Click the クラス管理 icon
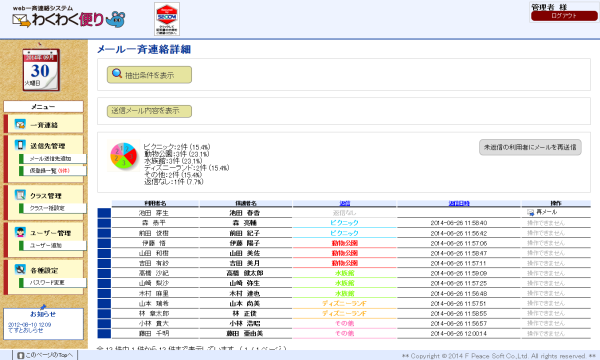Image resolution: width=600 pixels, height=360 pixels. [20, 195]
